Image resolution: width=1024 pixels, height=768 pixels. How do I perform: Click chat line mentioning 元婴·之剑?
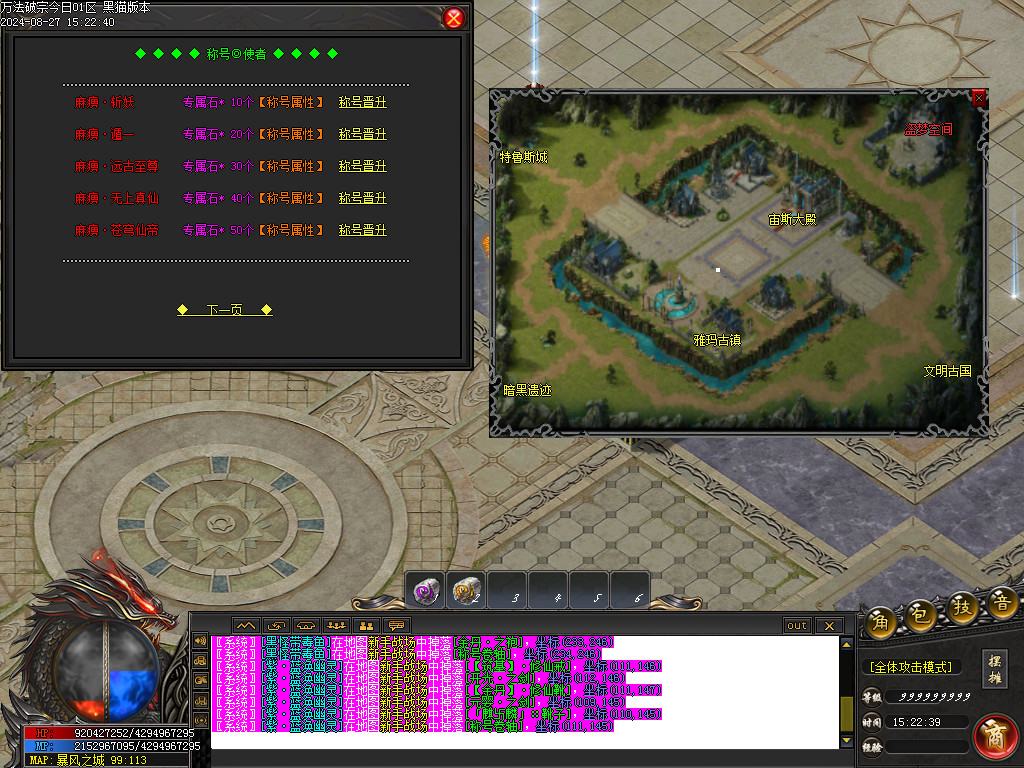[420, 702]
